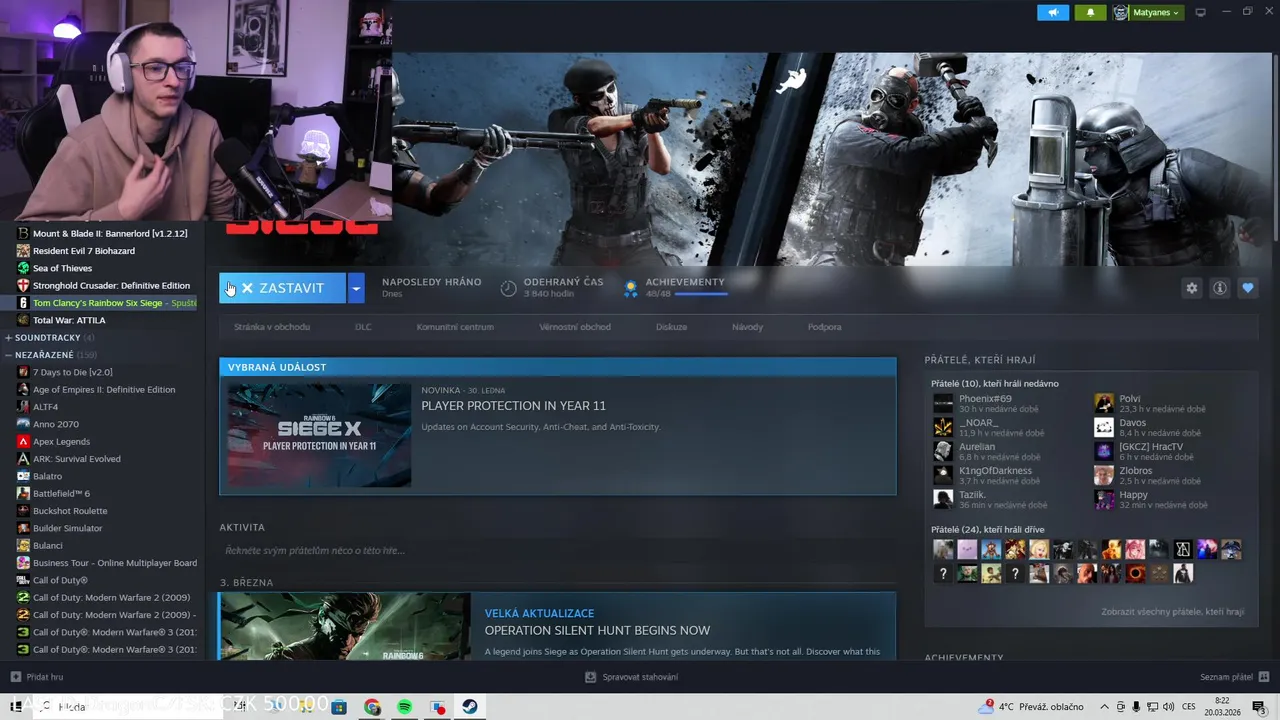Click friend name [GKCZ] HracTV
1280x720 pixels.
point(1151,447)
